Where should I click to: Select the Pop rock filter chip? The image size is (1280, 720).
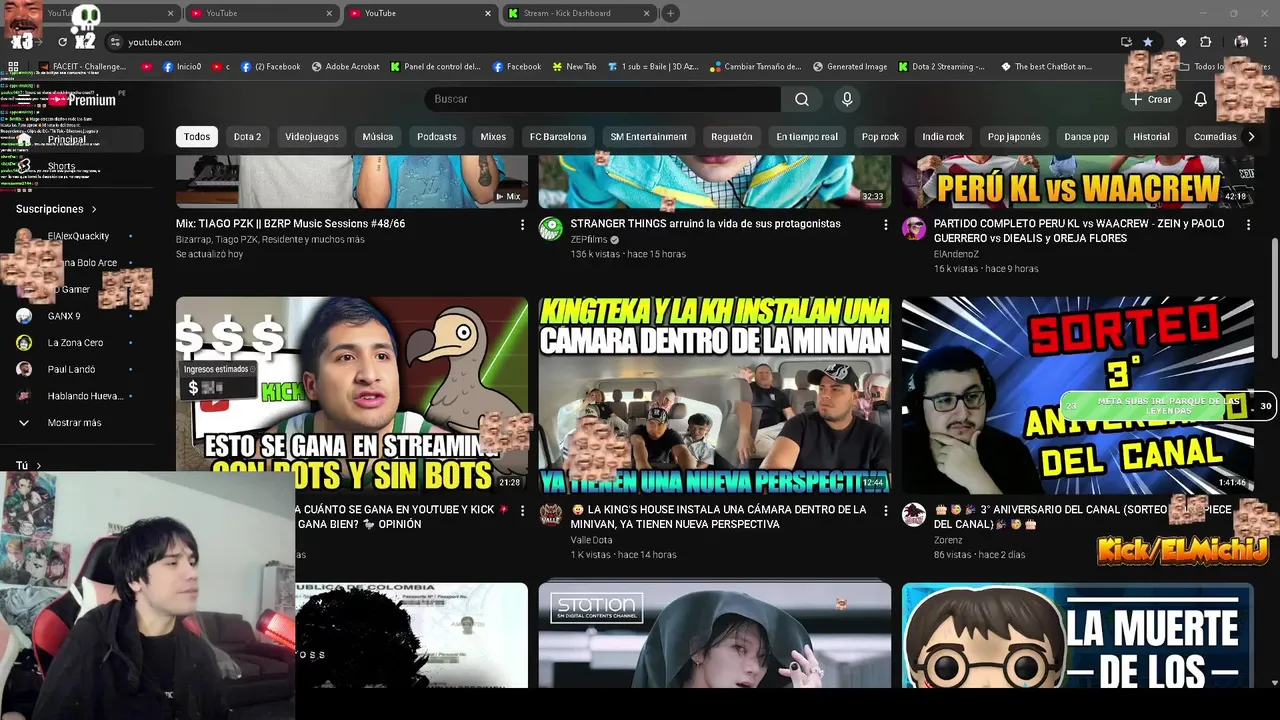[880, 137]
